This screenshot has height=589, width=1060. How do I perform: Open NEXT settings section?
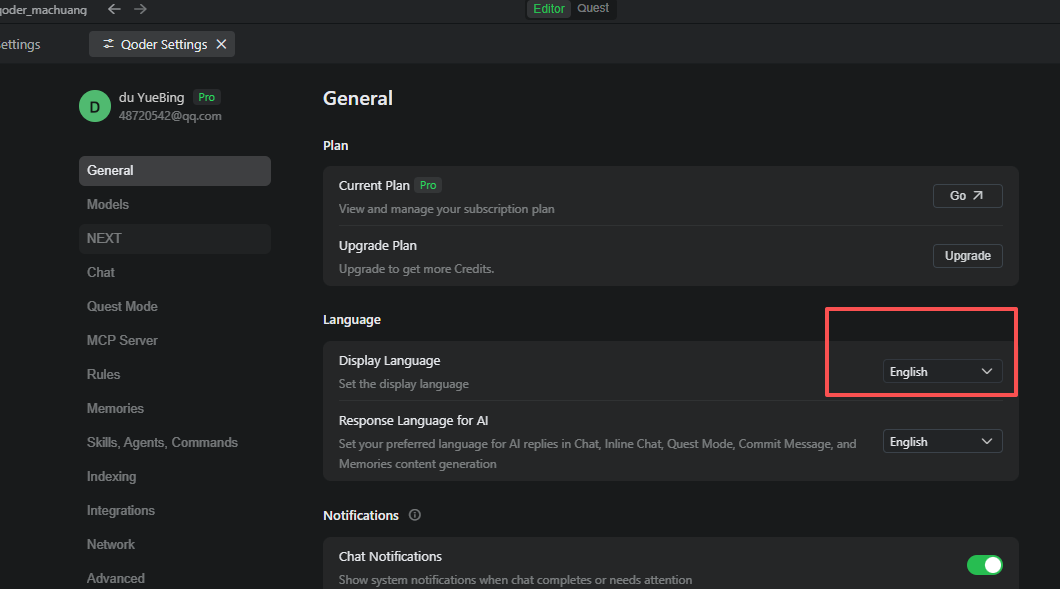click(x=174, y=239)
